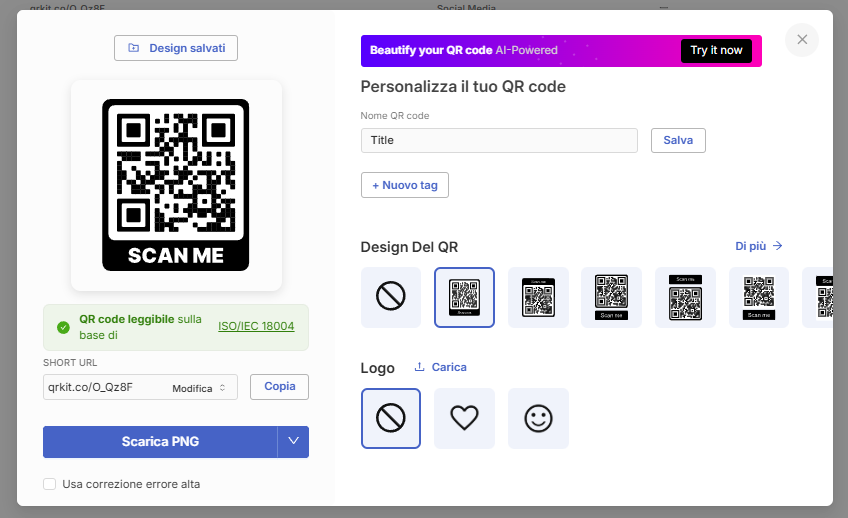Click the Logo section label

(377, 368)
